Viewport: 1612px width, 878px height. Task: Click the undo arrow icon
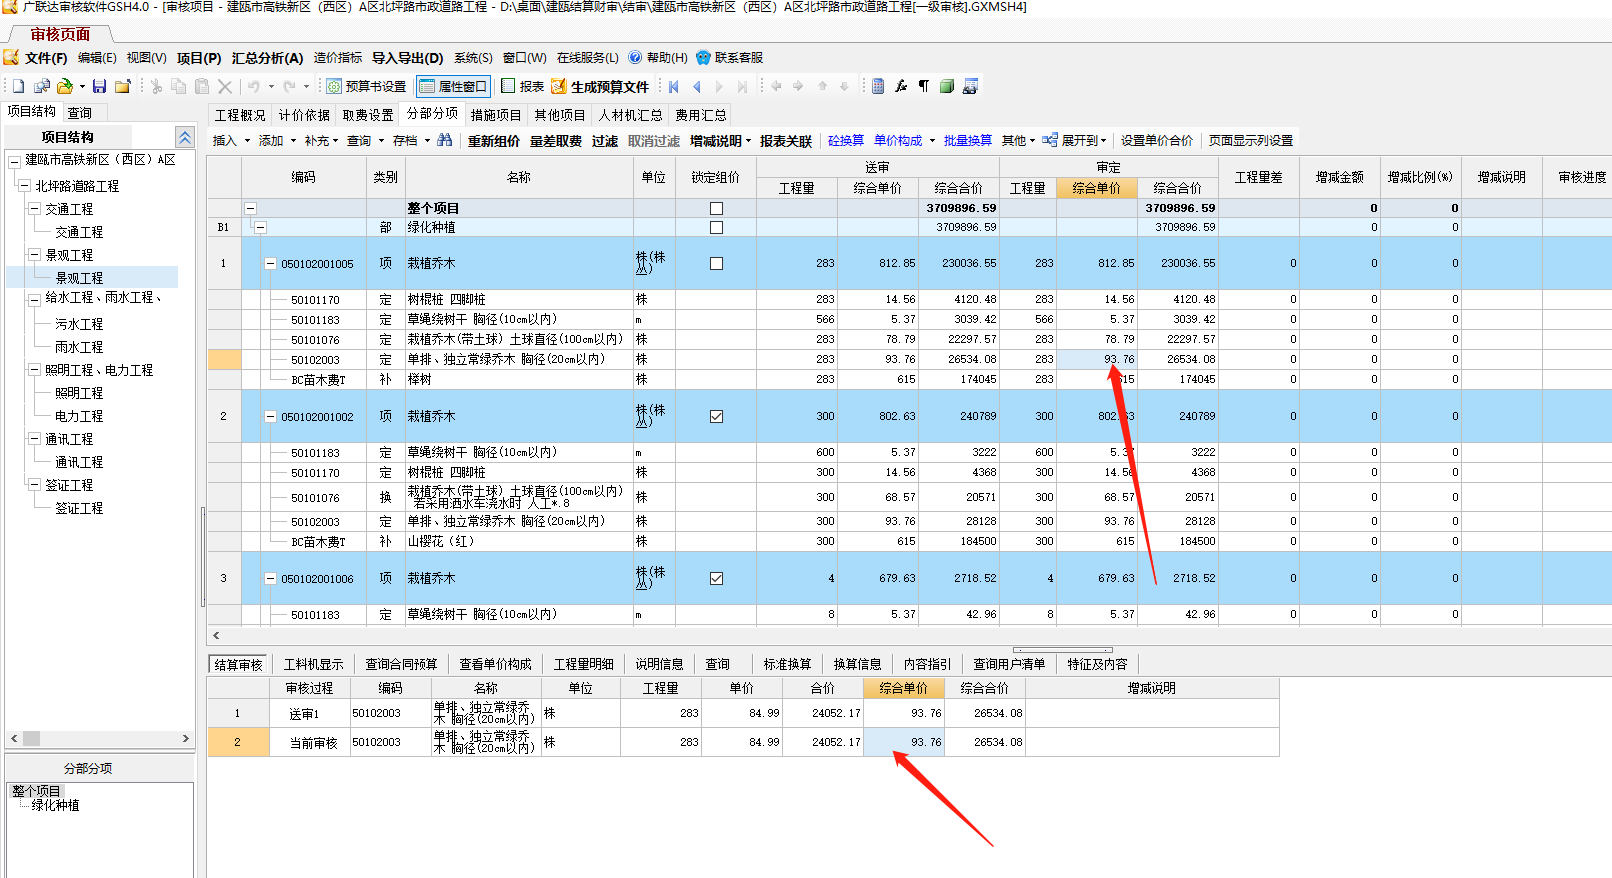pyautogui.click(x=254, y=86)
